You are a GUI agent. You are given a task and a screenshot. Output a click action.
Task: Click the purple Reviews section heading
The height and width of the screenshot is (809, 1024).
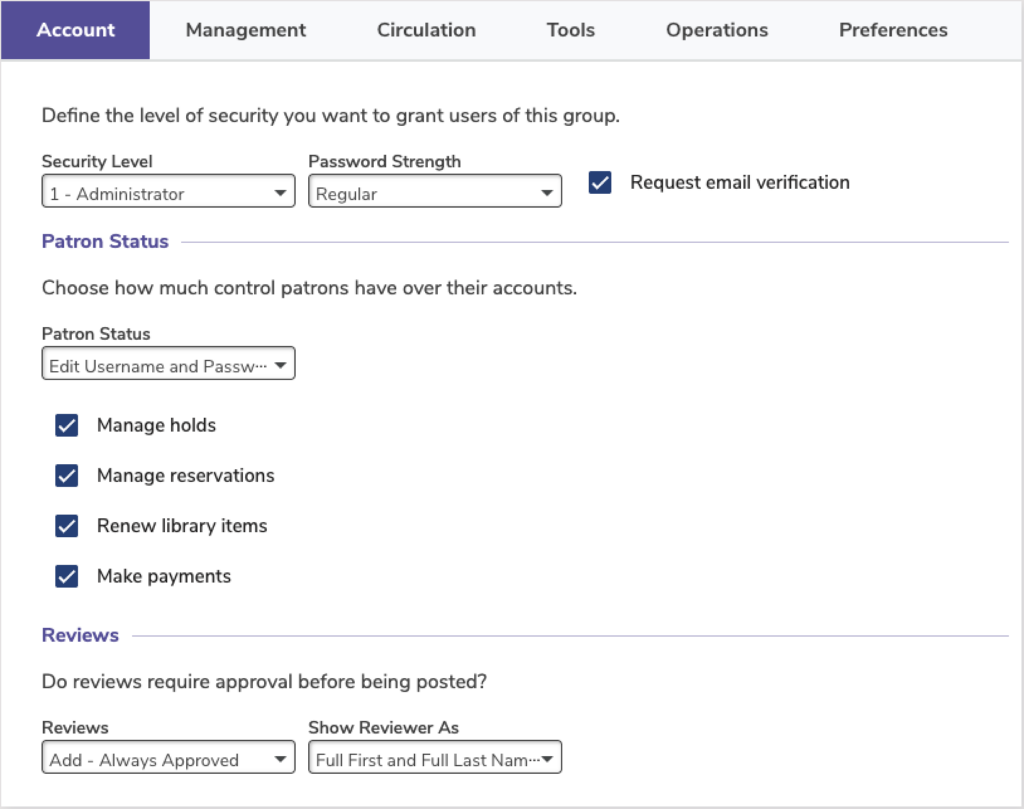point(80,635)
